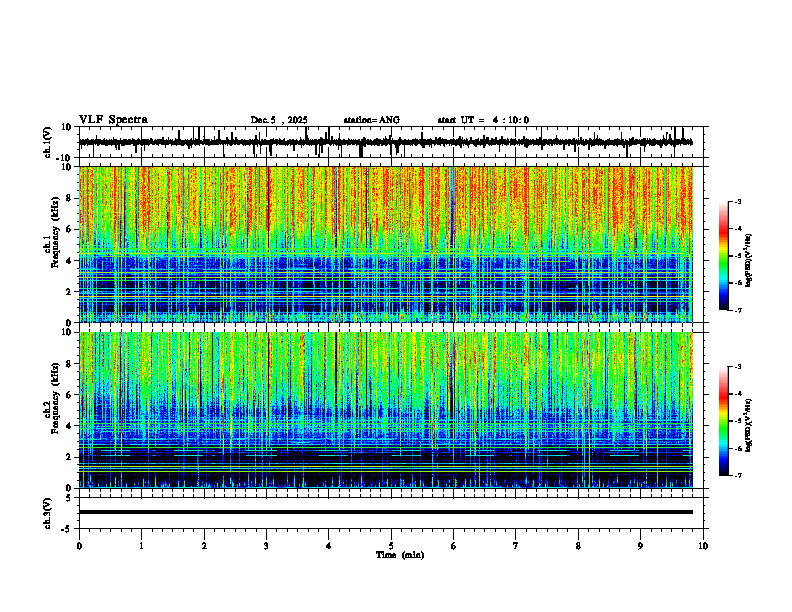Click the "6" tick on ch.2 frequency axis
This screenshot has width=792, height=612.
click(x=70, y=395)
